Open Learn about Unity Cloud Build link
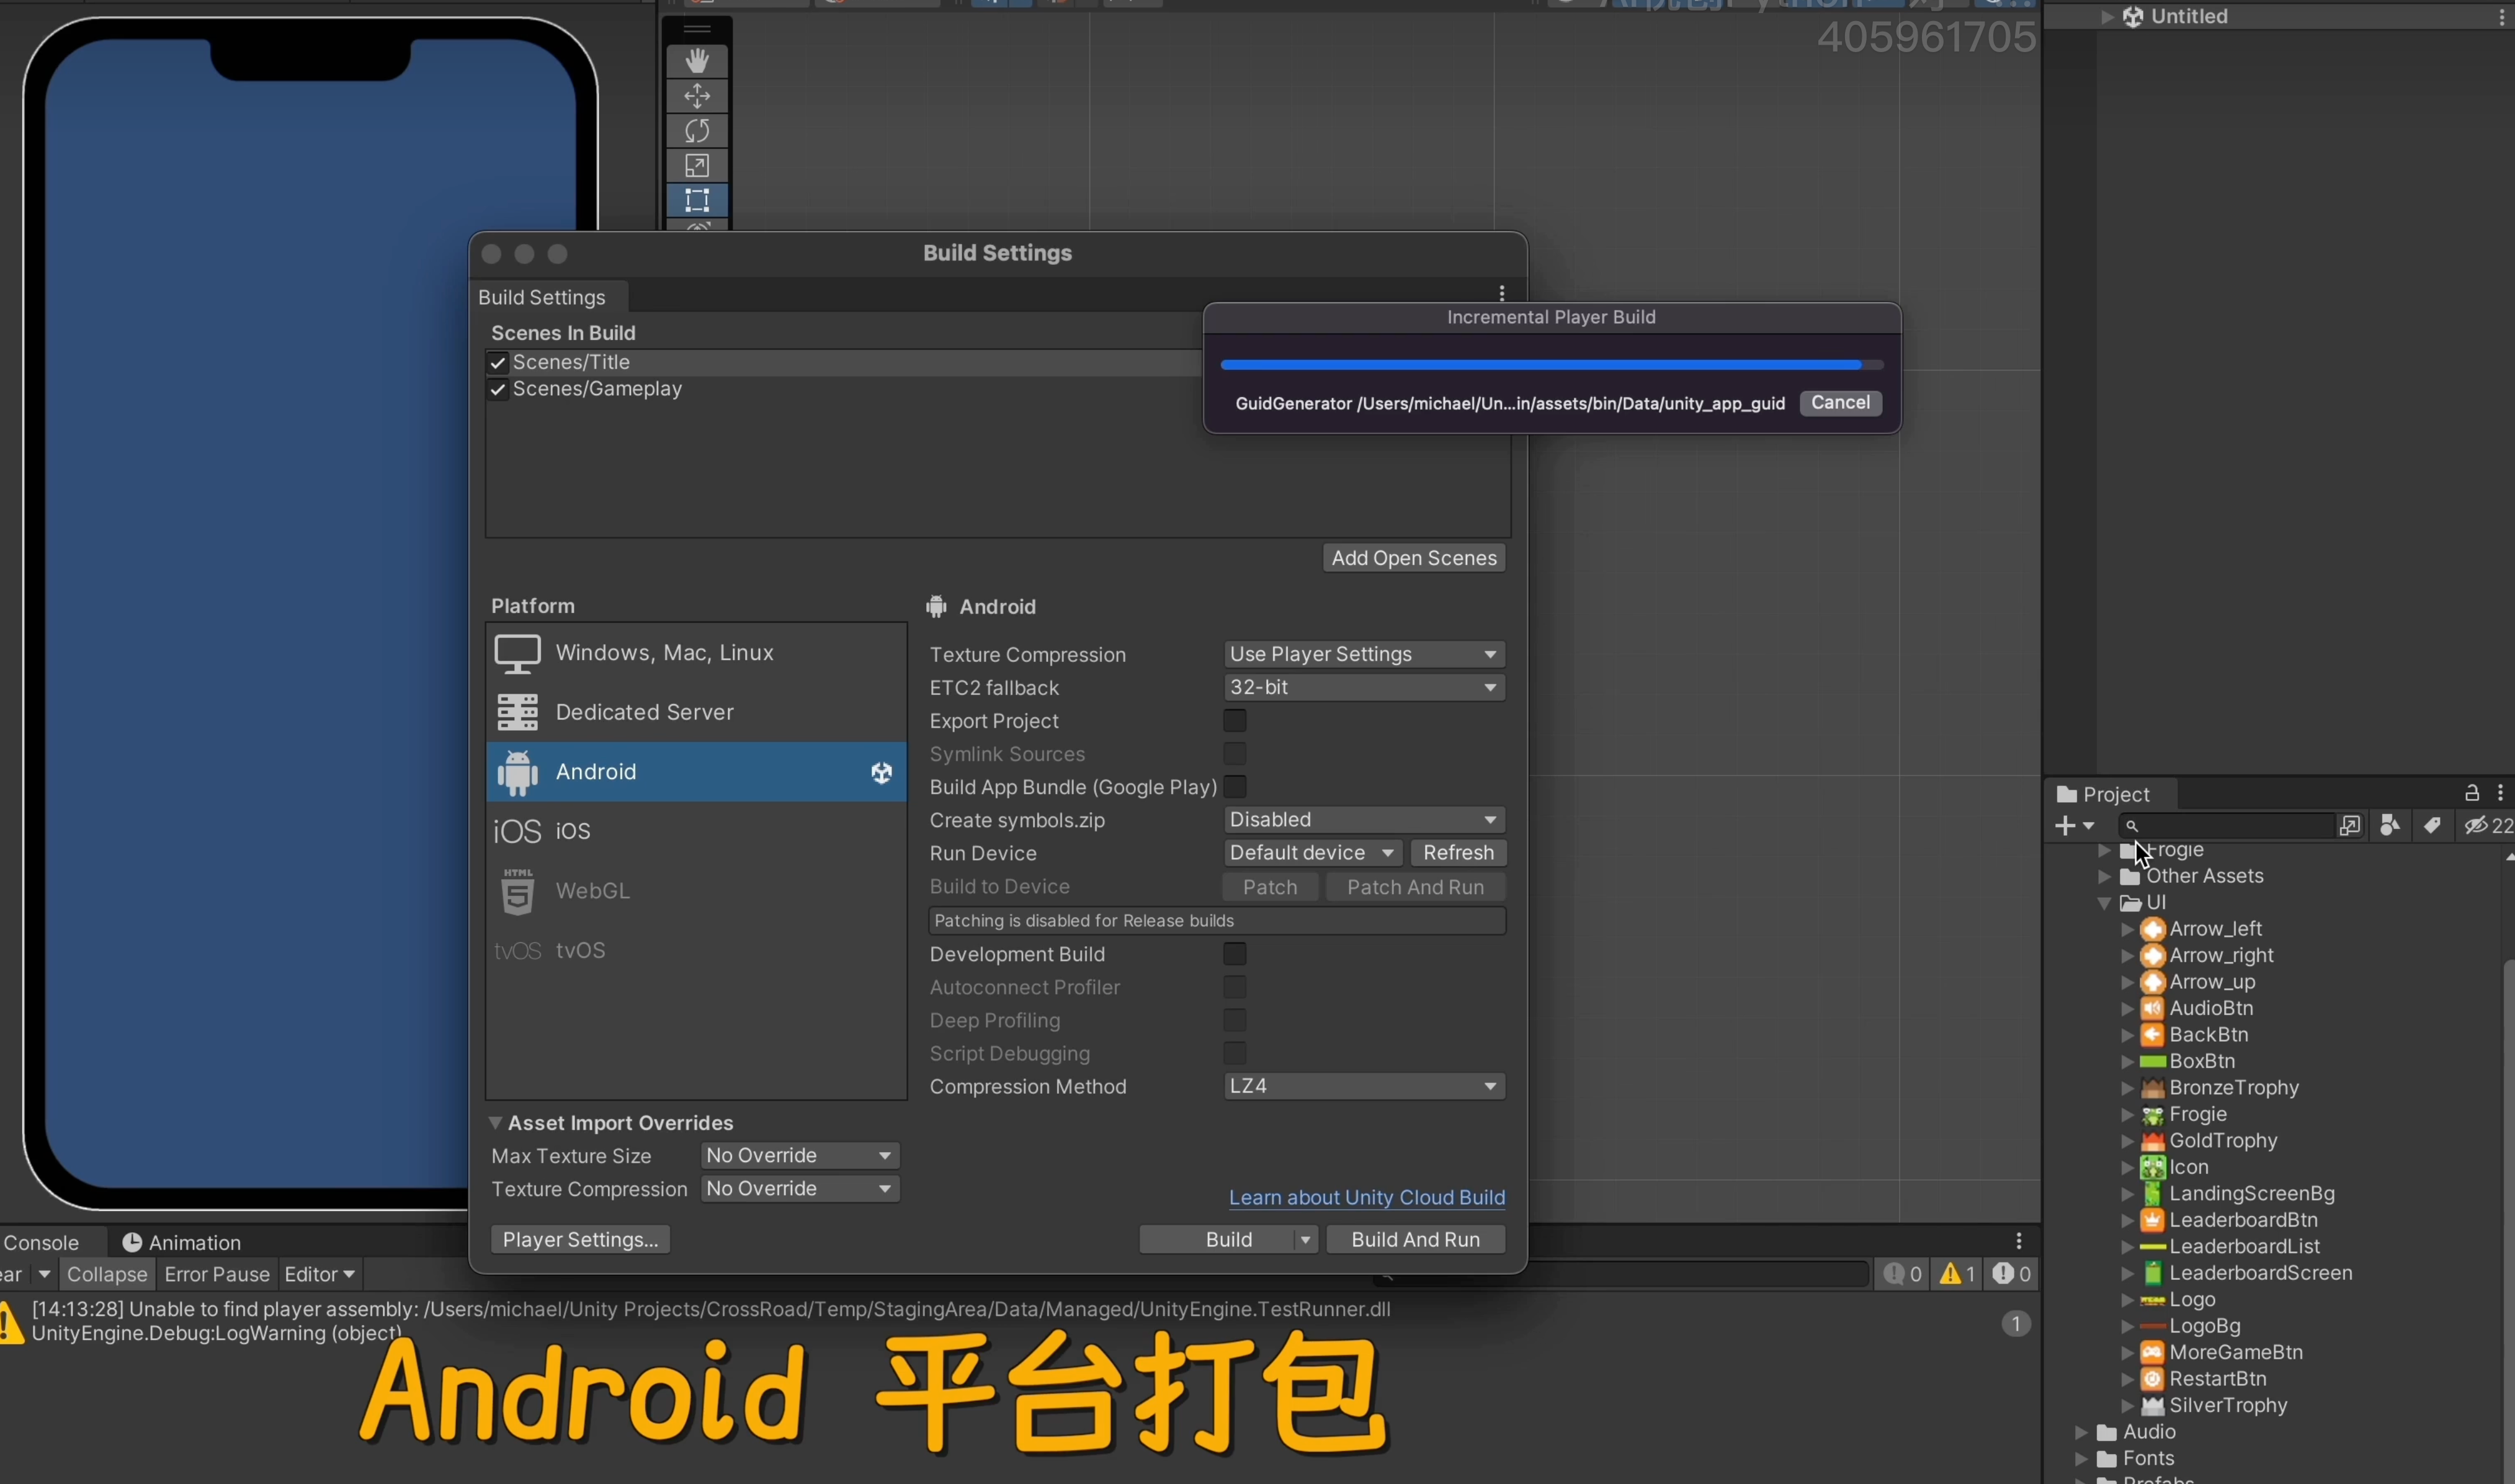Image resolution: width=2515 pixels, height=1484 pixels. [x=1366, y=1198]
